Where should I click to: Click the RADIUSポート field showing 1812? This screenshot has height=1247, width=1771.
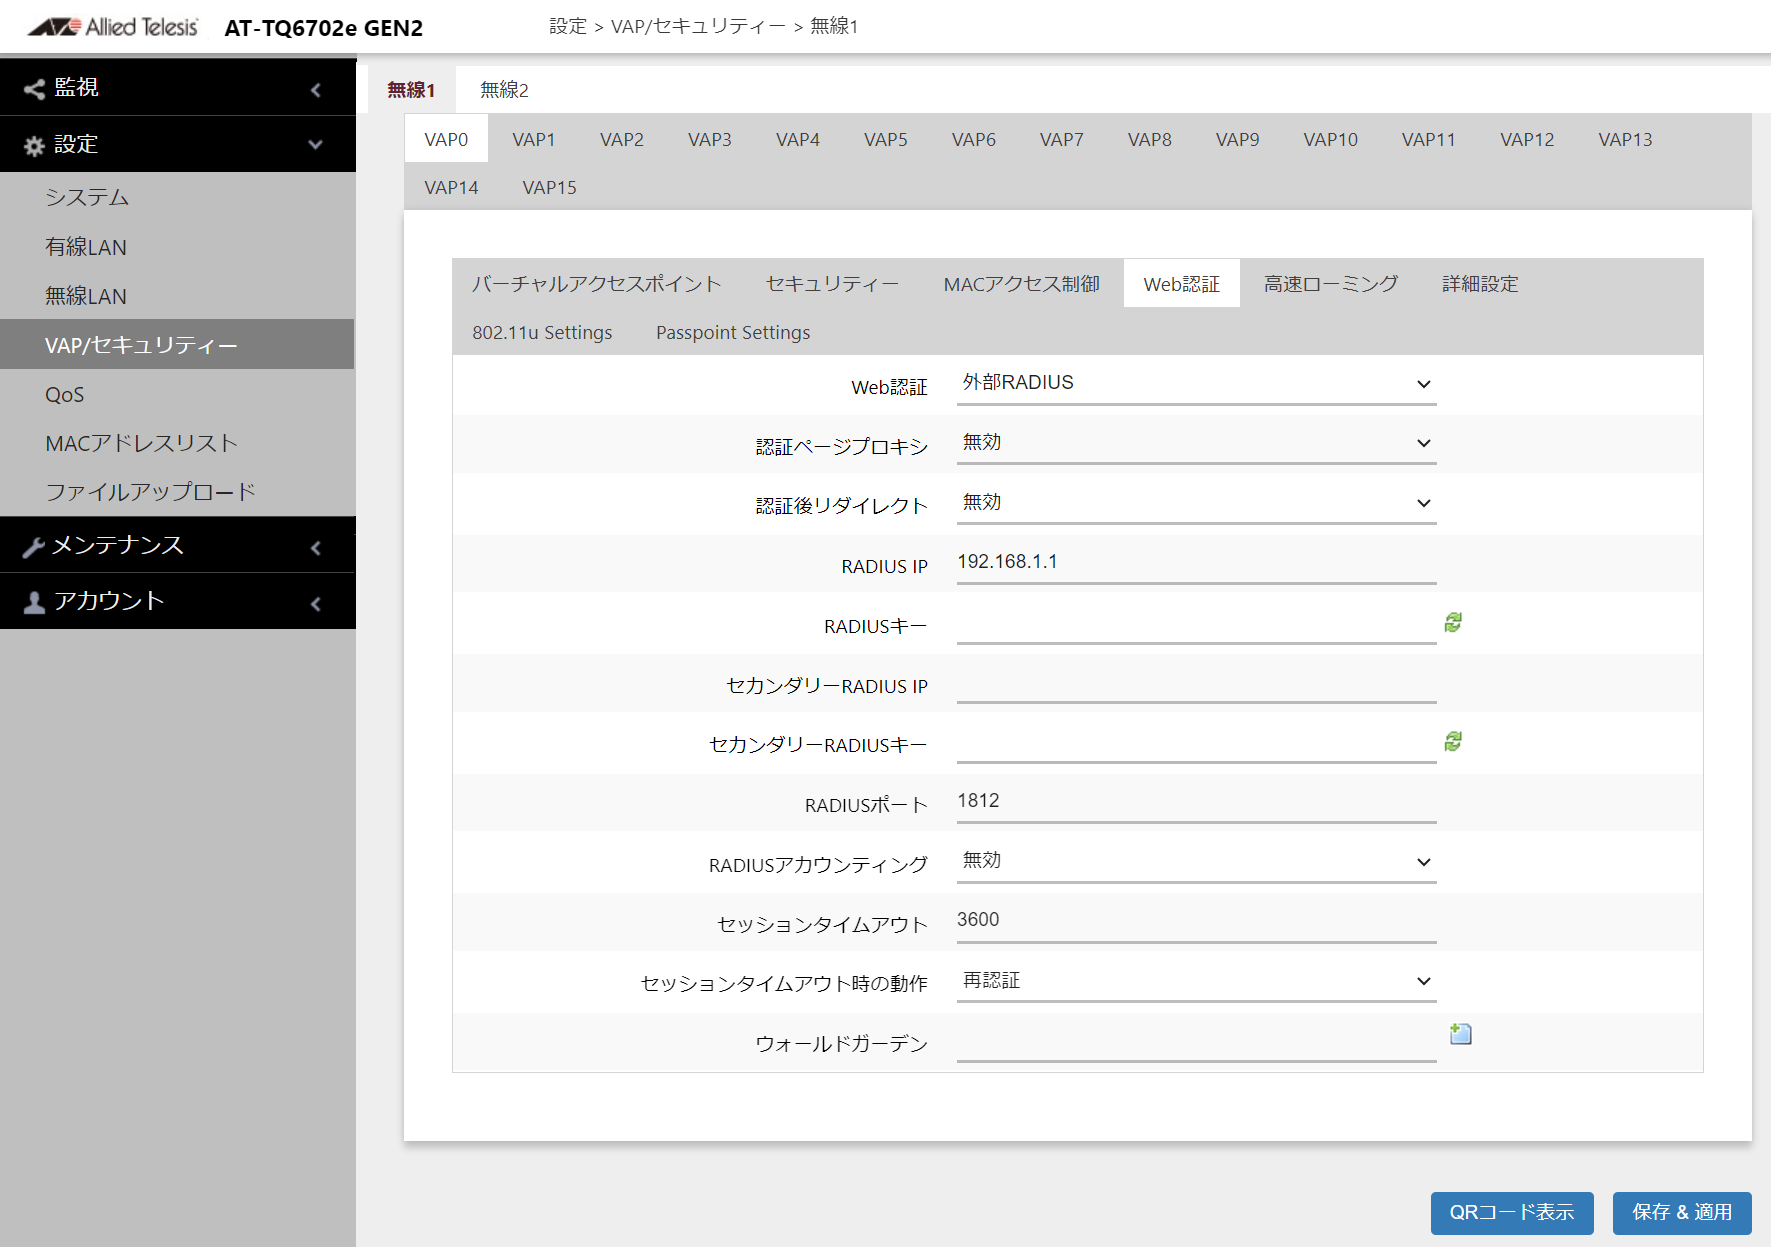tap(1196, 802)
